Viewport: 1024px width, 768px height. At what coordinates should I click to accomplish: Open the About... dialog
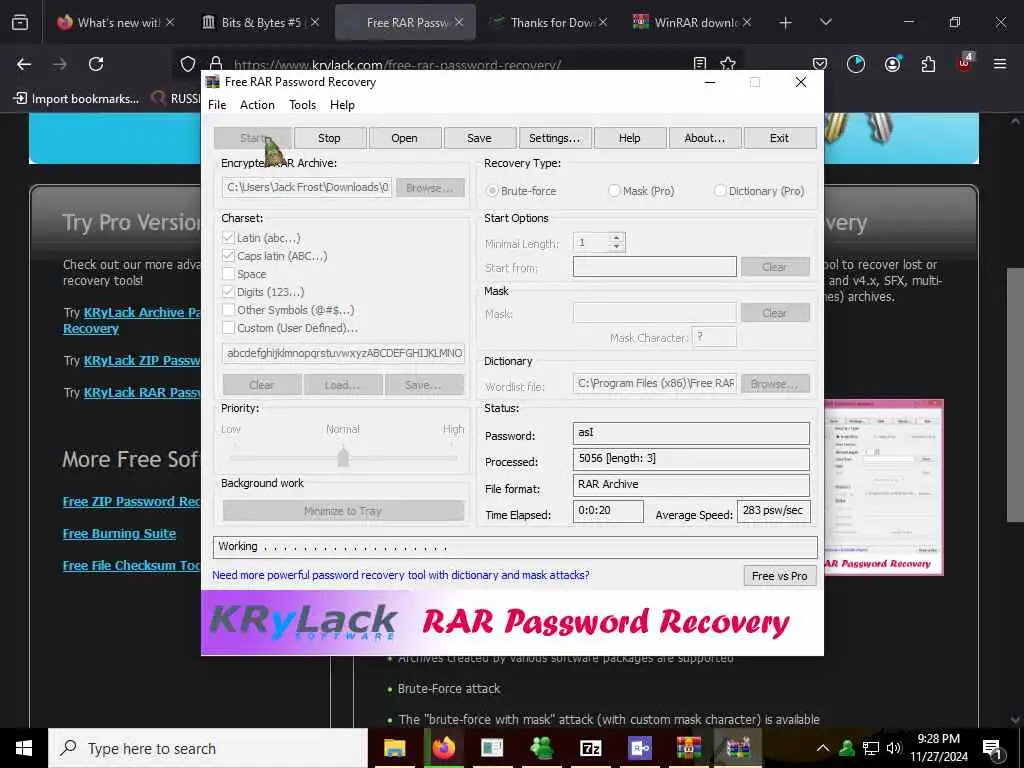coord(705,138)
